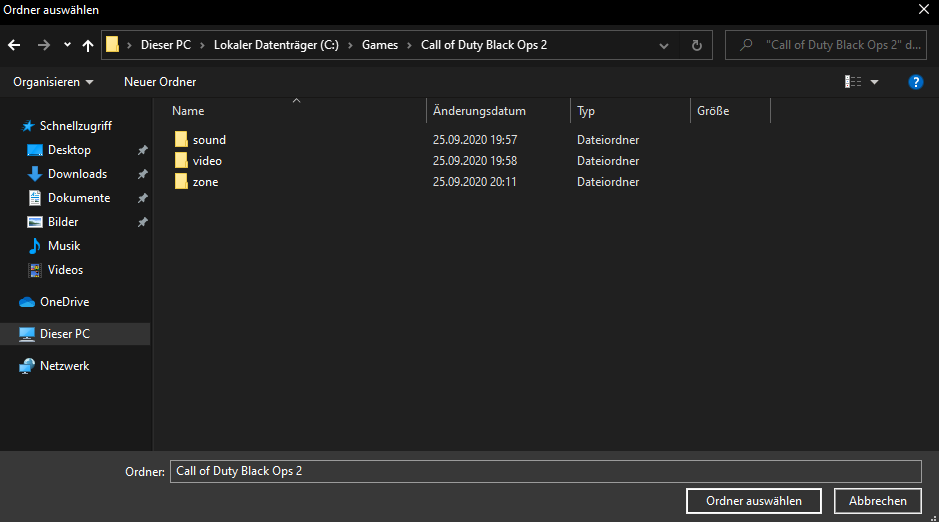This screenshot has height=522, width=939.
Task: Navigate to Dieser PC breadcrumb
Action: click(166, 45)
